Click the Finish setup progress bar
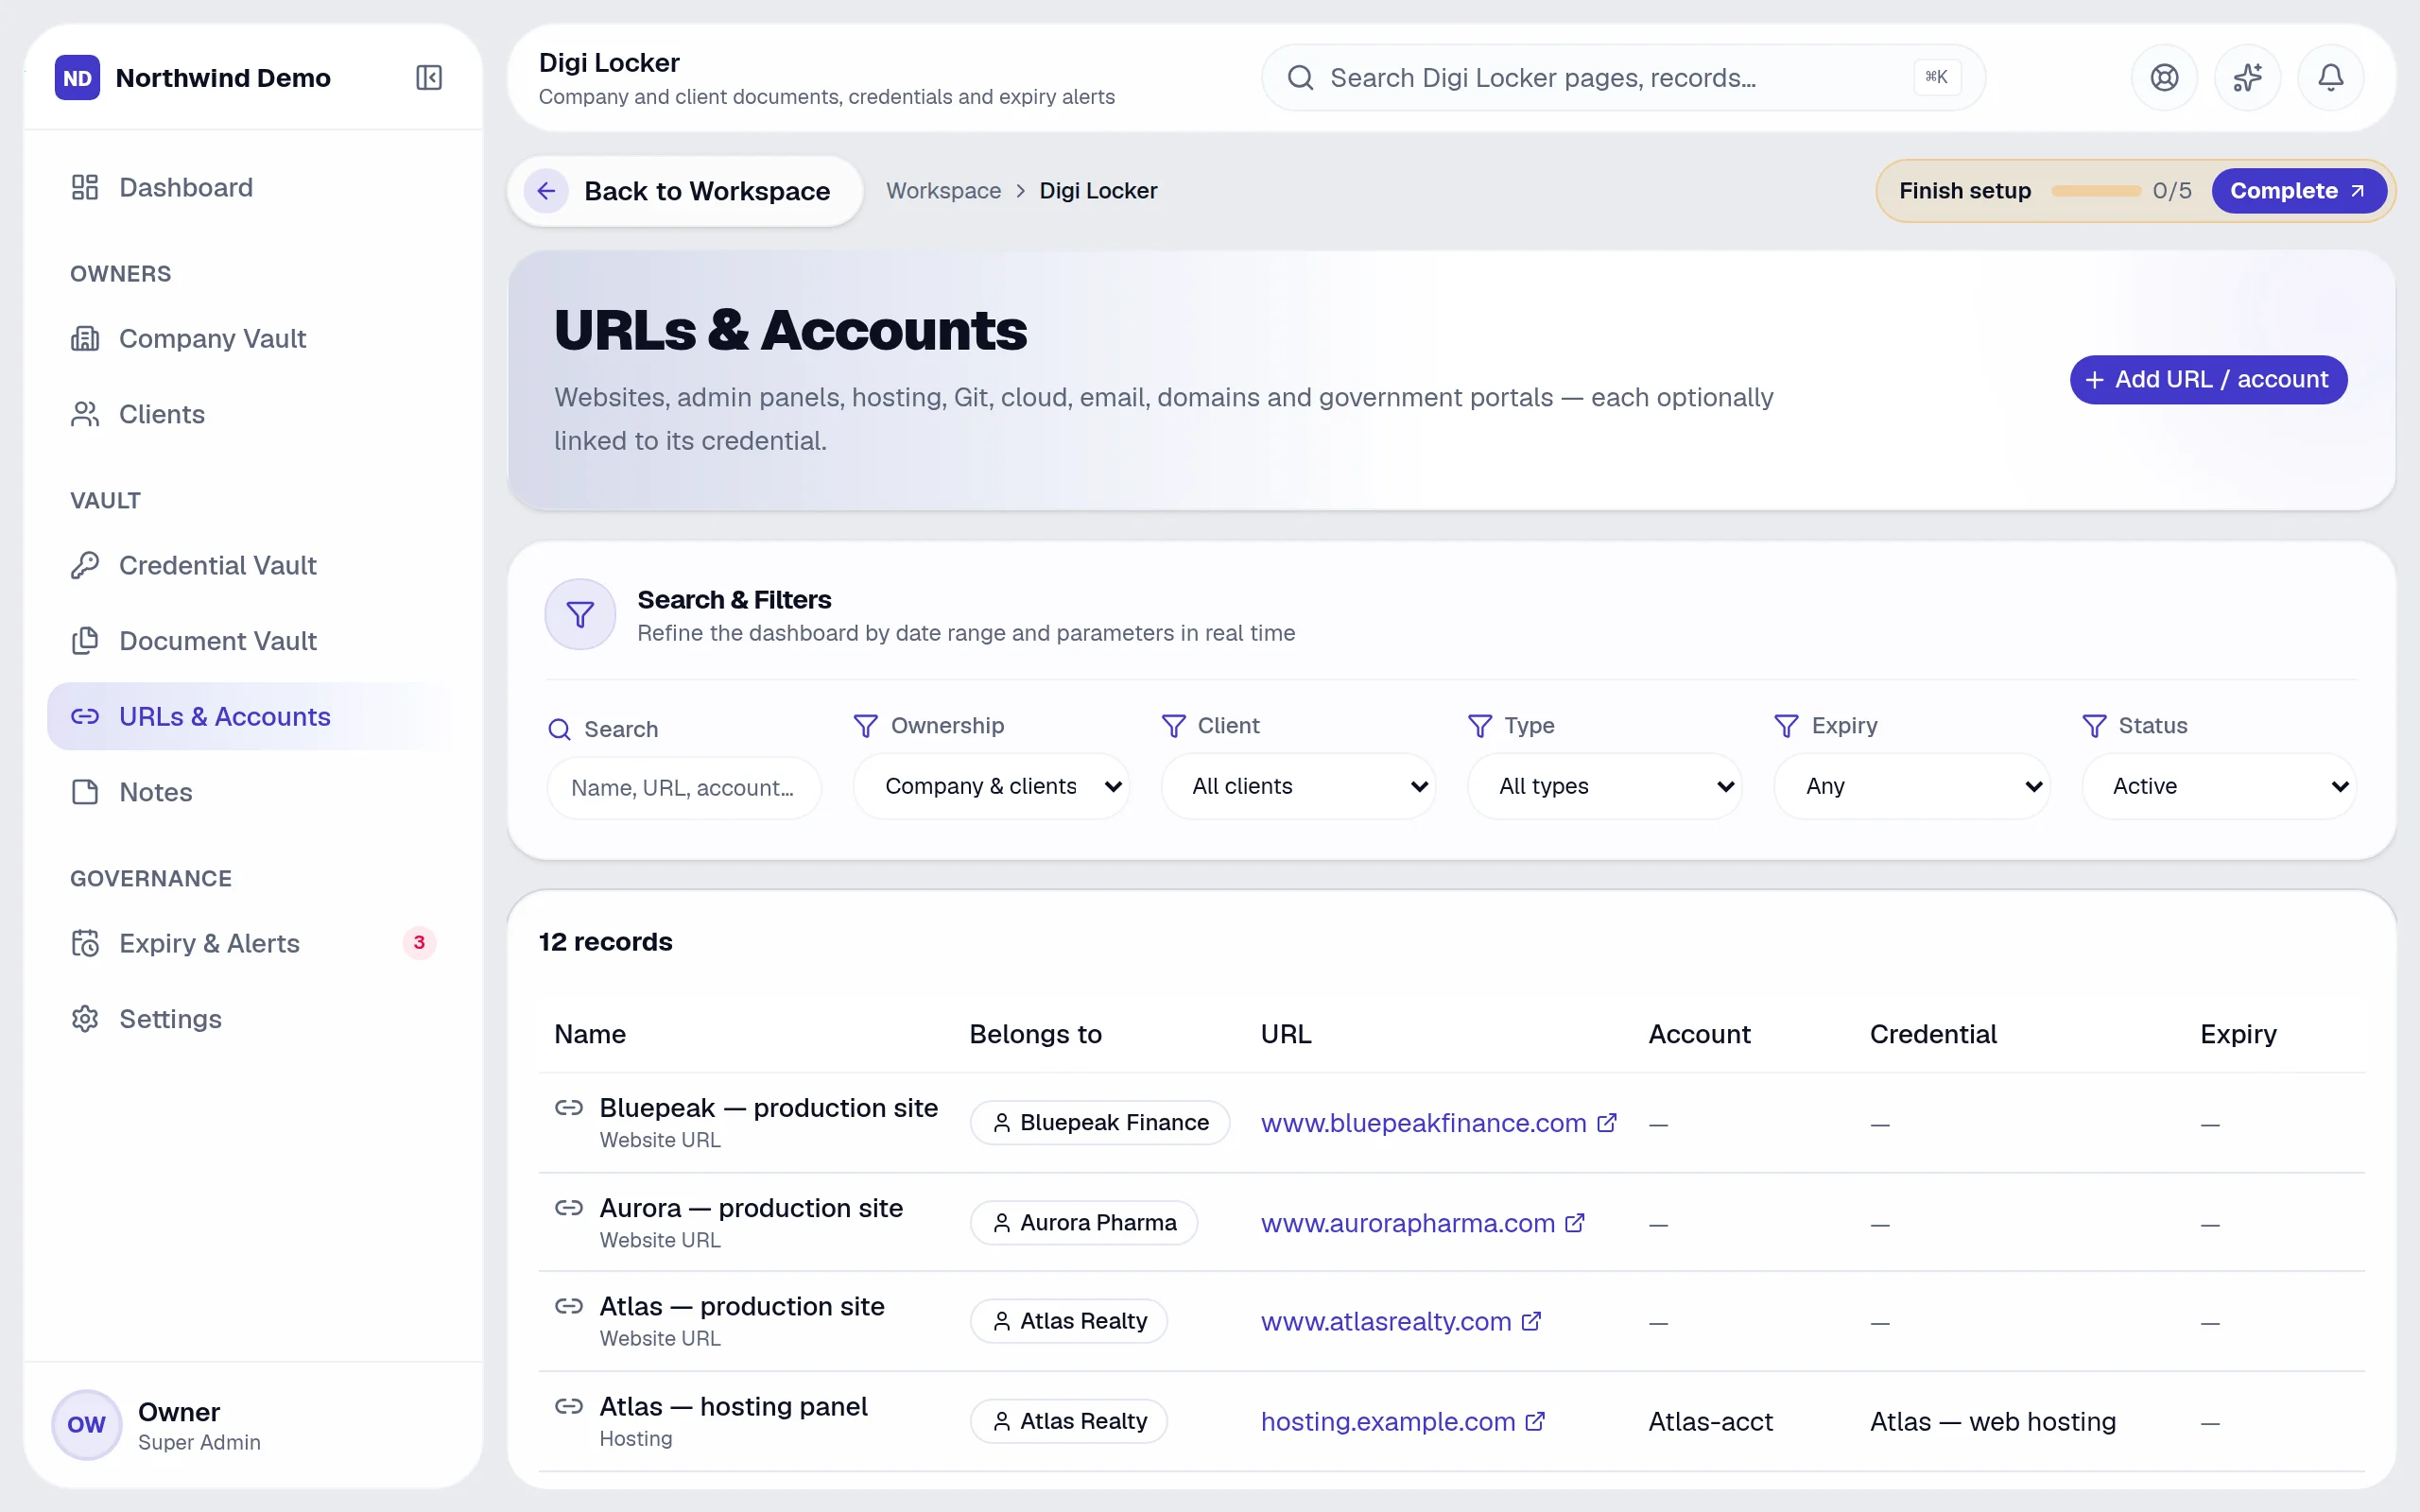The height and width of the screenshot is (1512, 2420). (x=2095, y=191)
